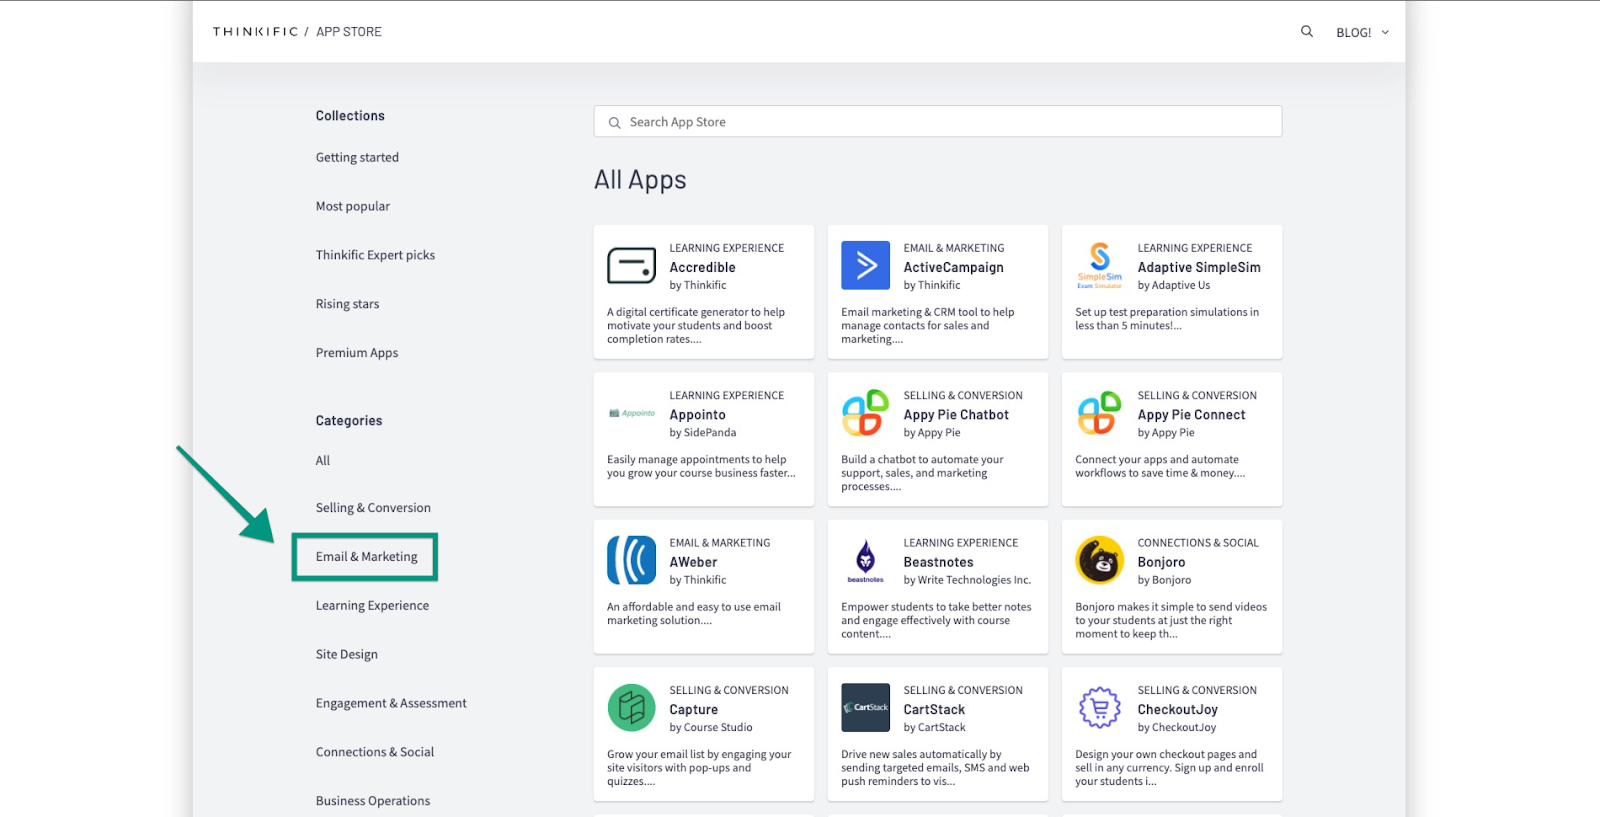This screenshot has width=1600, height=817.
Task: Click 'by Adaptive Us' text
Action: pos(1173,286)
